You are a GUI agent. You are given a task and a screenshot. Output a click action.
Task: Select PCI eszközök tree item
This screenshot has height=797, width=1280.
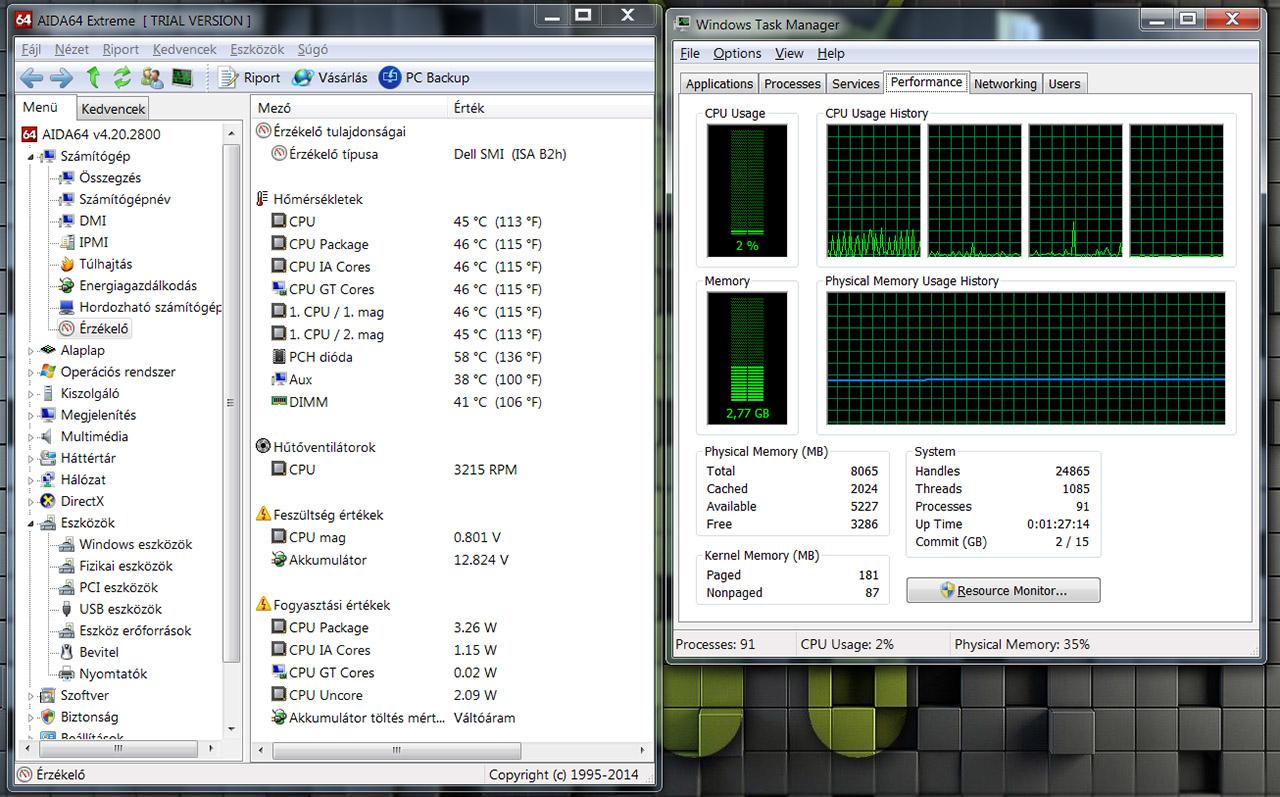(119, 587)
